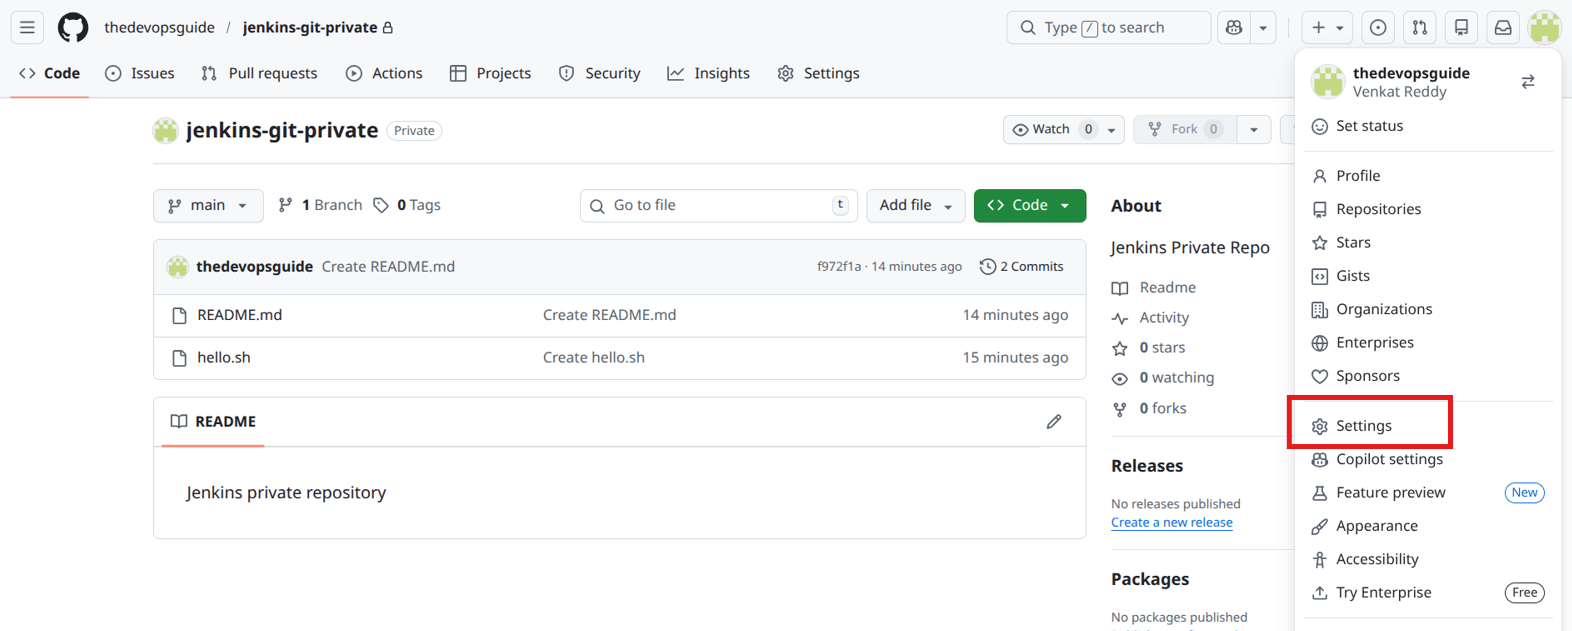Open Feature preview in user menu
Screen dimensions: 1572x631
tap(1428, 492)
